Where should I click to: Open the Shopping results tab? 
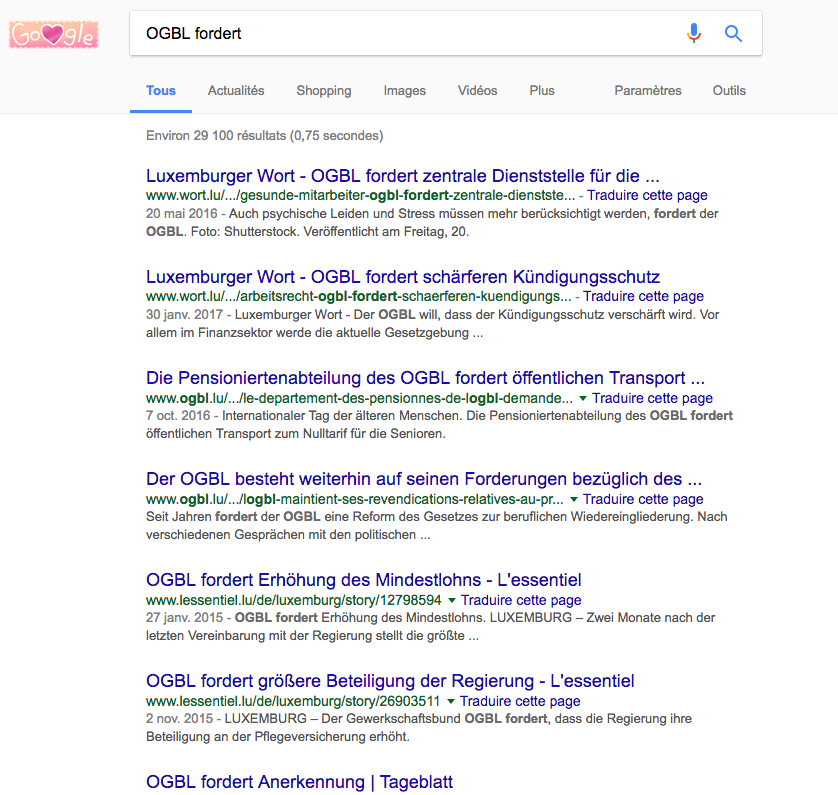click(x=323, y=91)
